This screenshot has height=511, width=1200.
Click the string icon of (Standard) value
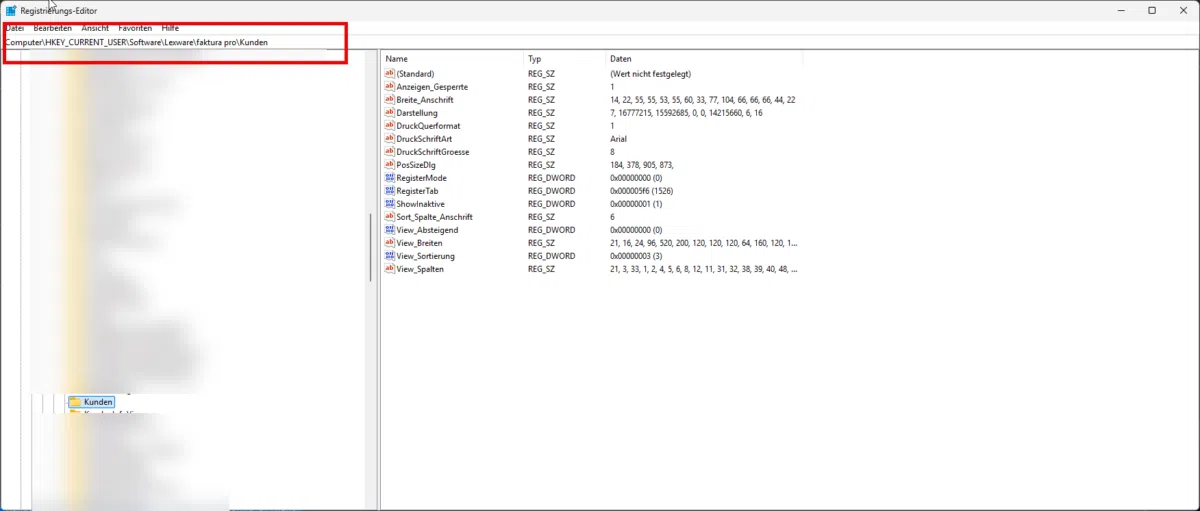390,74
